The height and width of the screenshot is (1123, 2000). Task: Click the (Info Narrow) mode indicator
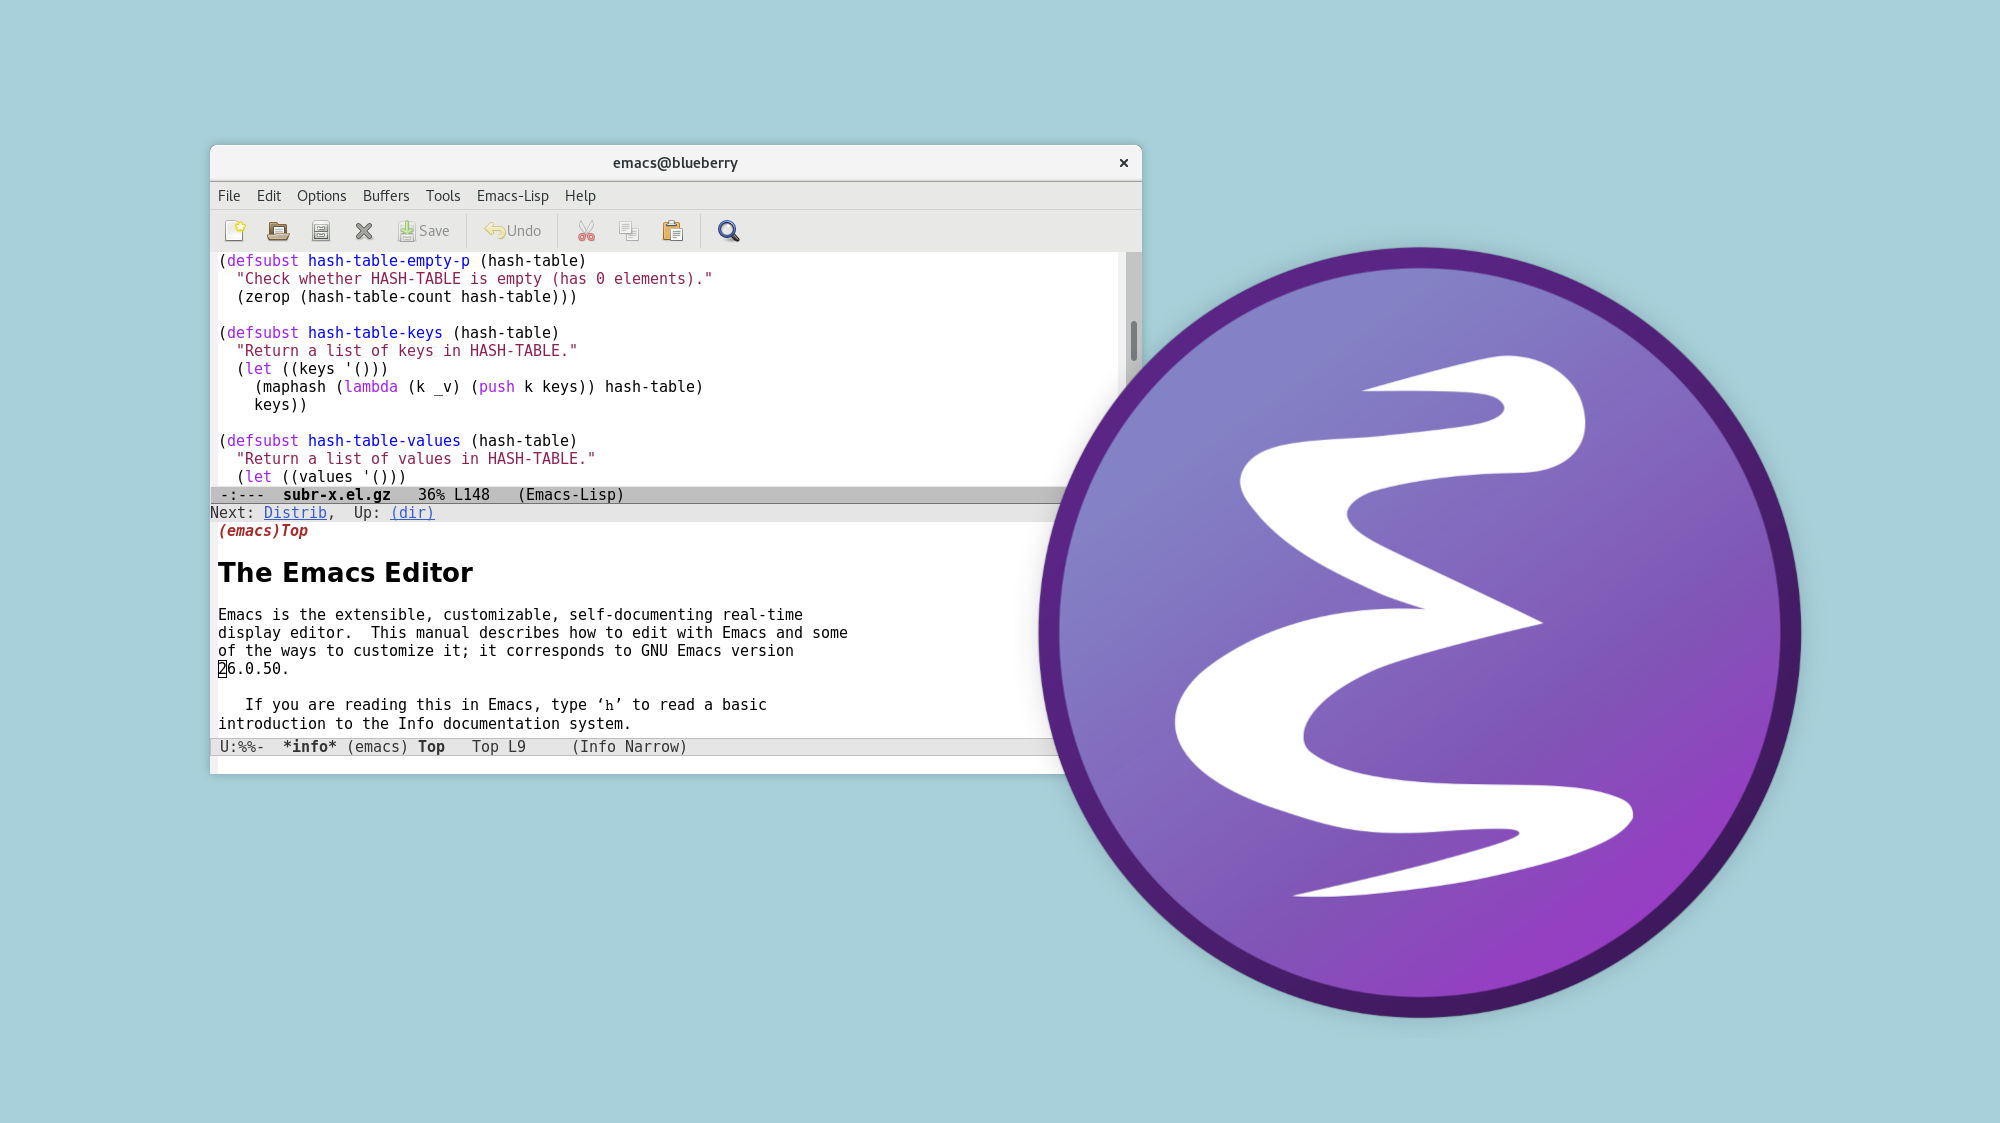(629, 747)
